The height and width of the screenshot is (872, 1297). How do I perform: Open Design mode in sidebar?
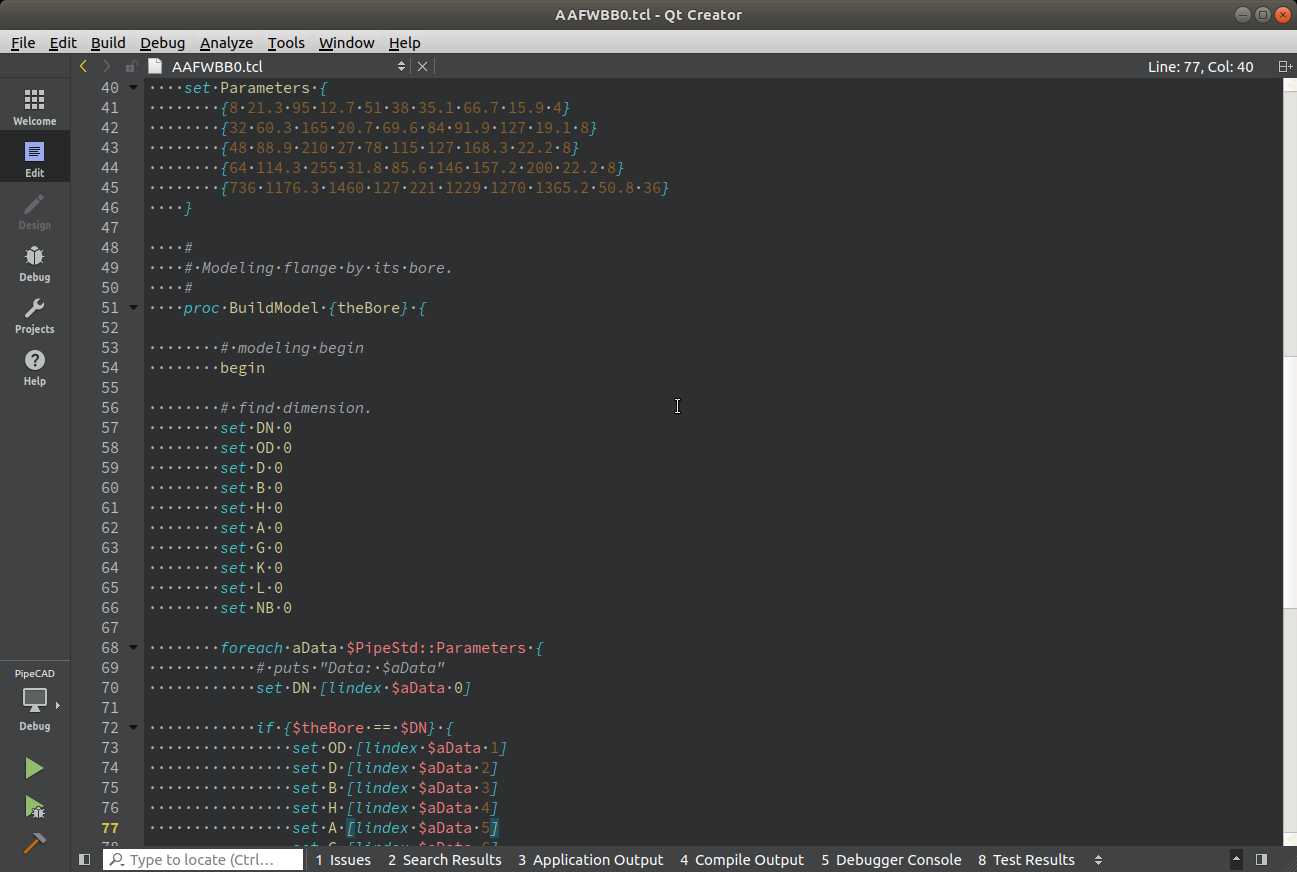tap(35, 211)
